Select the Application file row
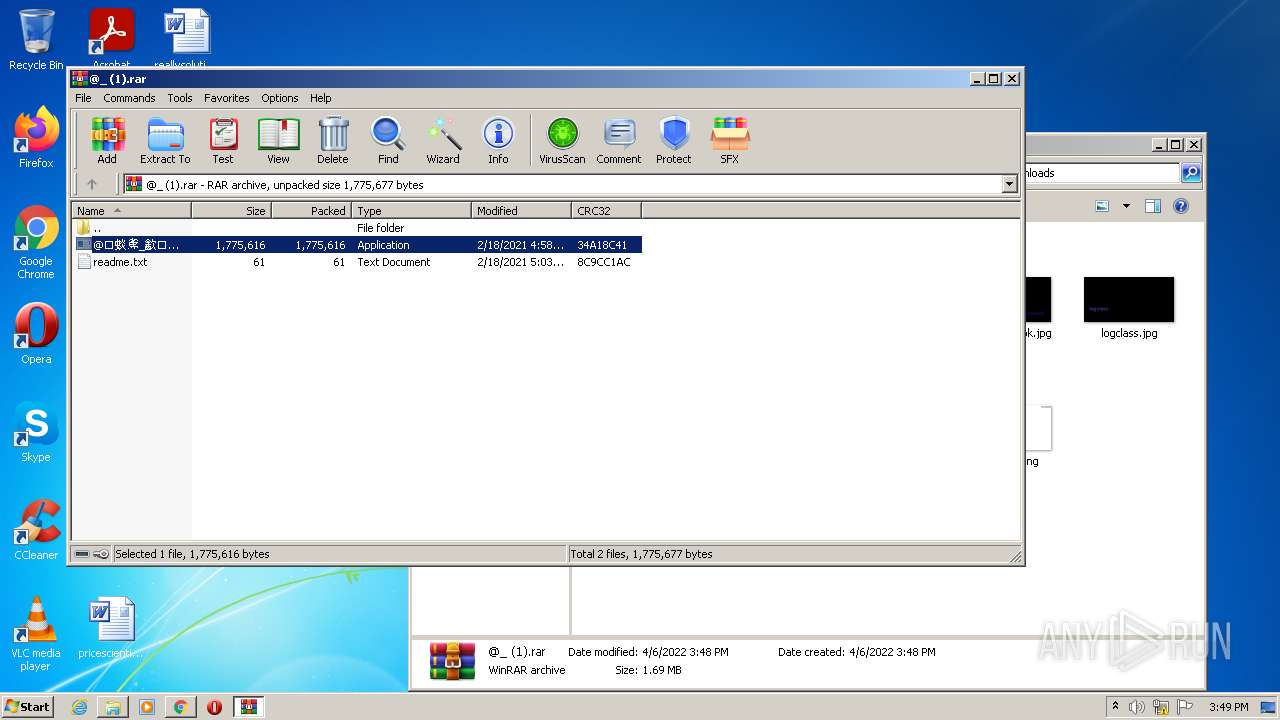The image size is (1280, 720). (x=357, y=245)
